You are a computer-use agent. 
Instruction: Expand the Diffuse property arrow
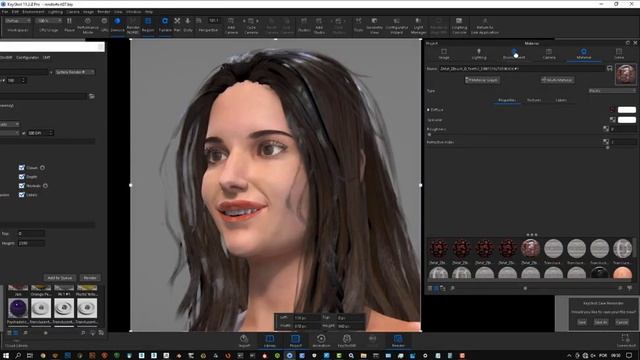coord(428,110)
